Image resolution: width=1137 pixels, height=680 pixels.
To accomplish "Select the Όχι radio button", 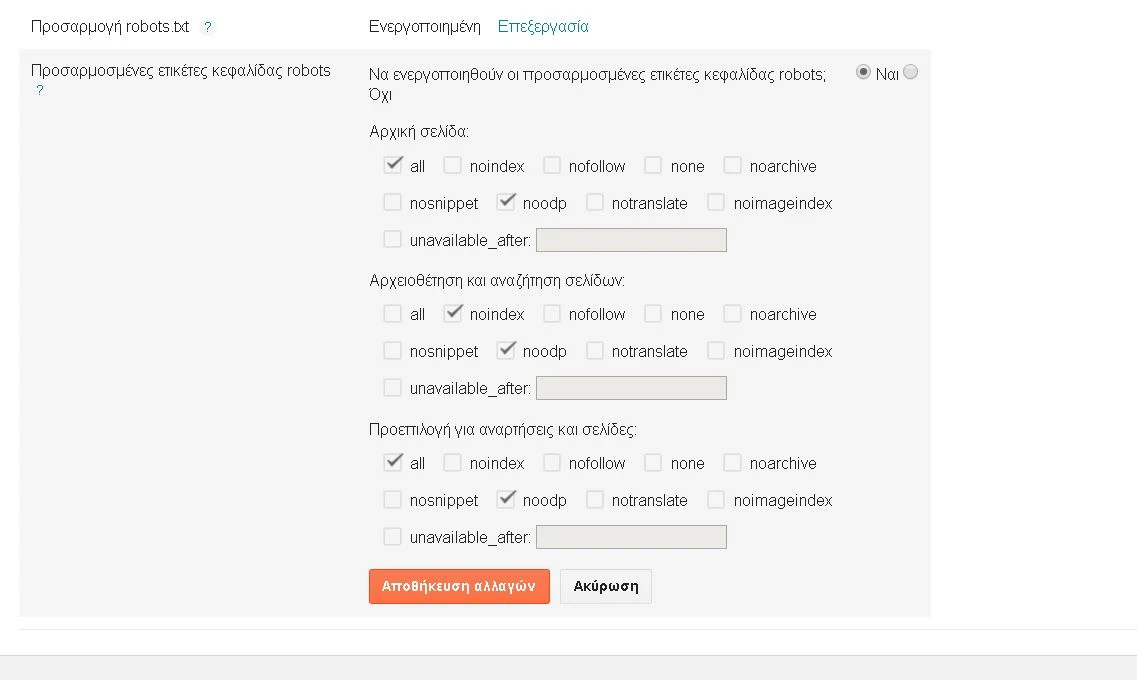I will (x=910, y=72).
